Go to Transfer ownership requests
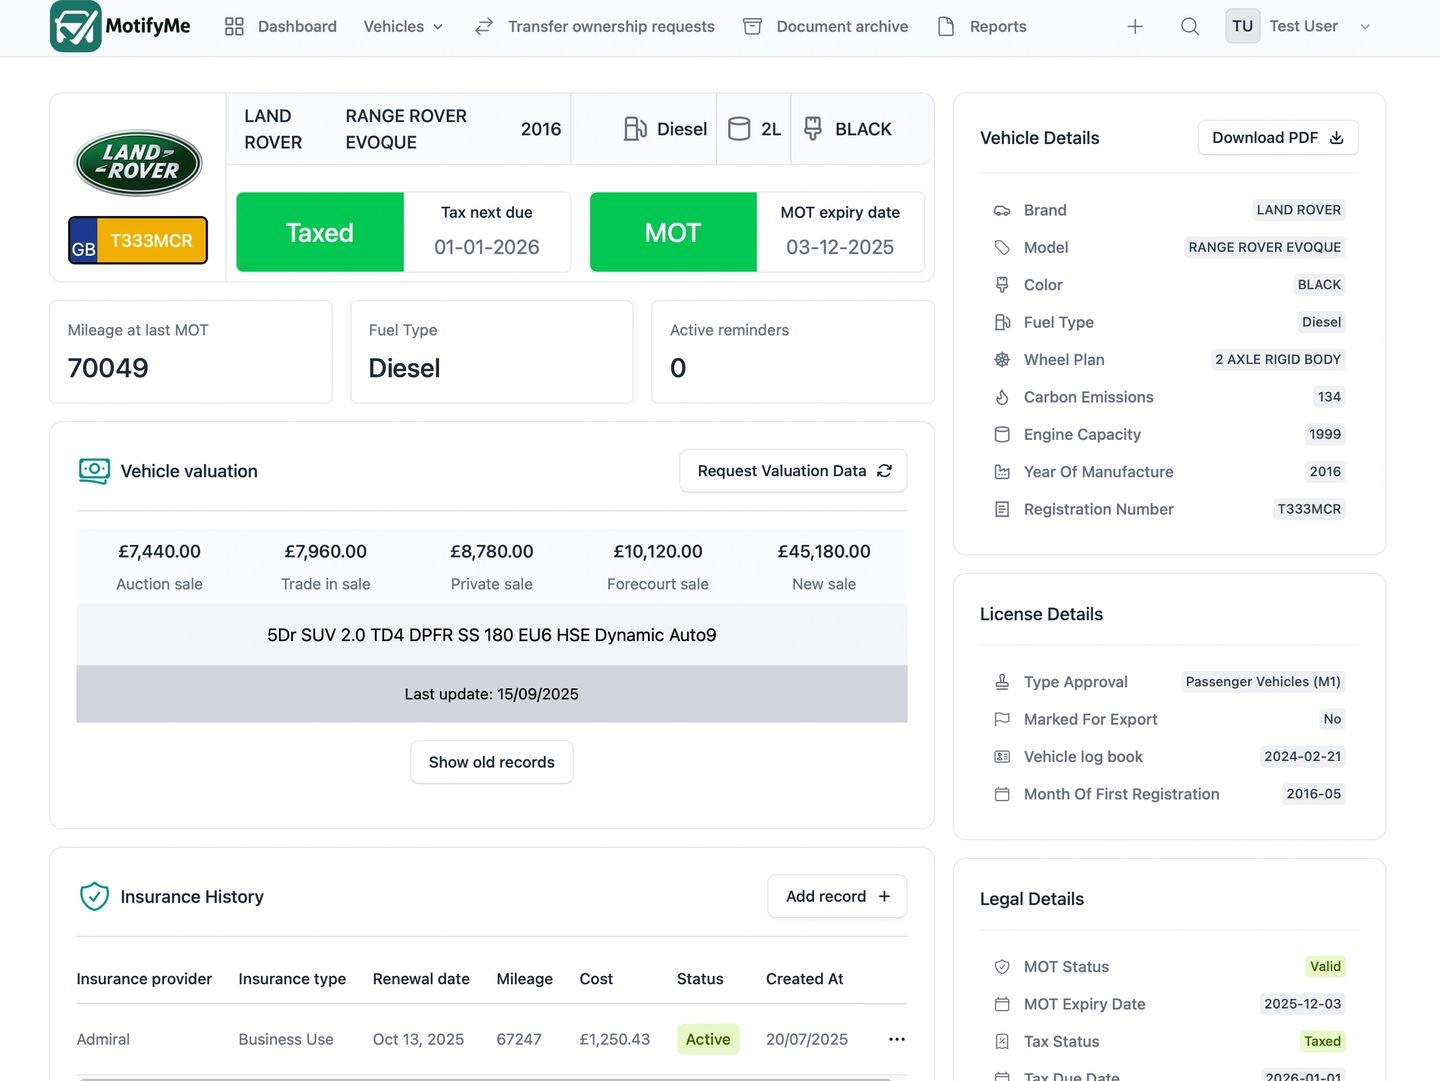The width and height of the screenshot is (1440, 1081). [595, 27]
